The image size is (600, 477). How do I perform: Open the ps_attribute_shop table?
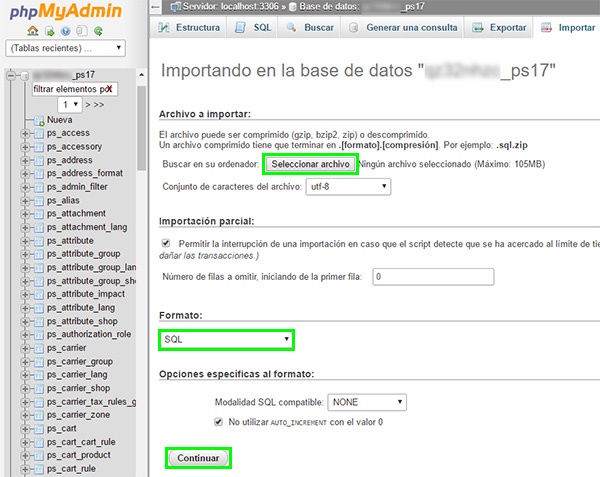click(x=82, y=321)
